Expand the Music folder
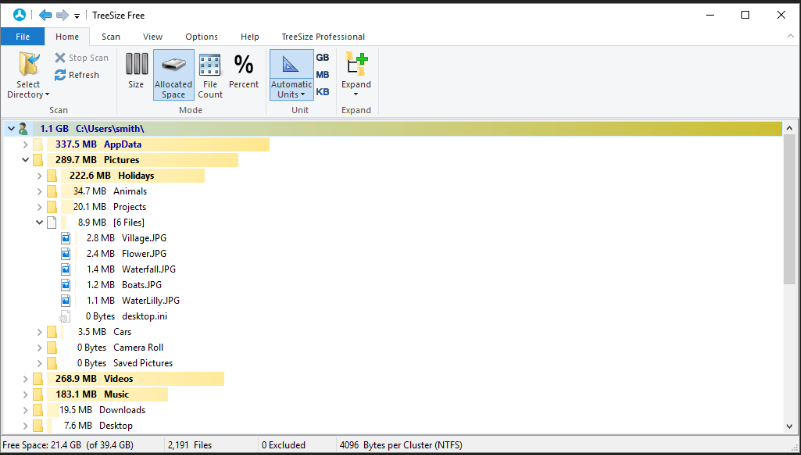The height and width of the screenshot is (455, 801). [x=25, y=395]
